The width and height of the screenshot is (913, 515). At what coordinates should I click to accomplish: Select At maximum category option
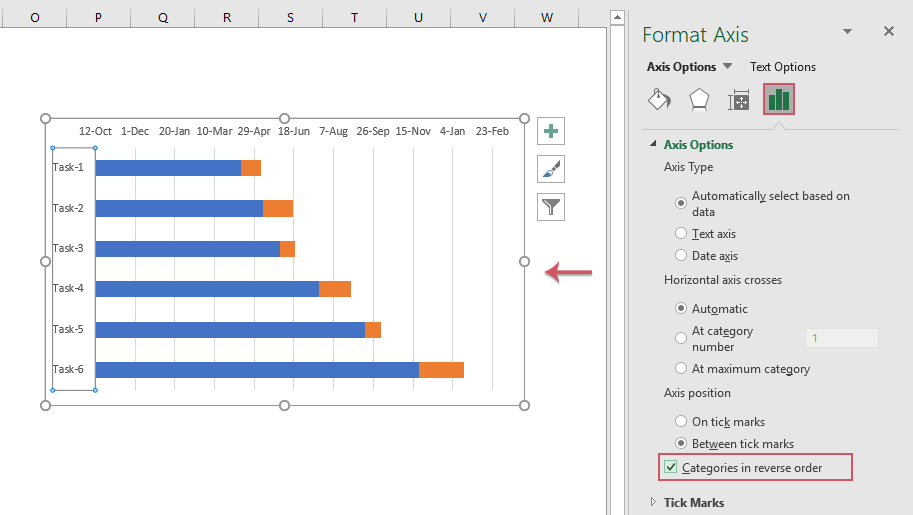[x=681, y=369]
